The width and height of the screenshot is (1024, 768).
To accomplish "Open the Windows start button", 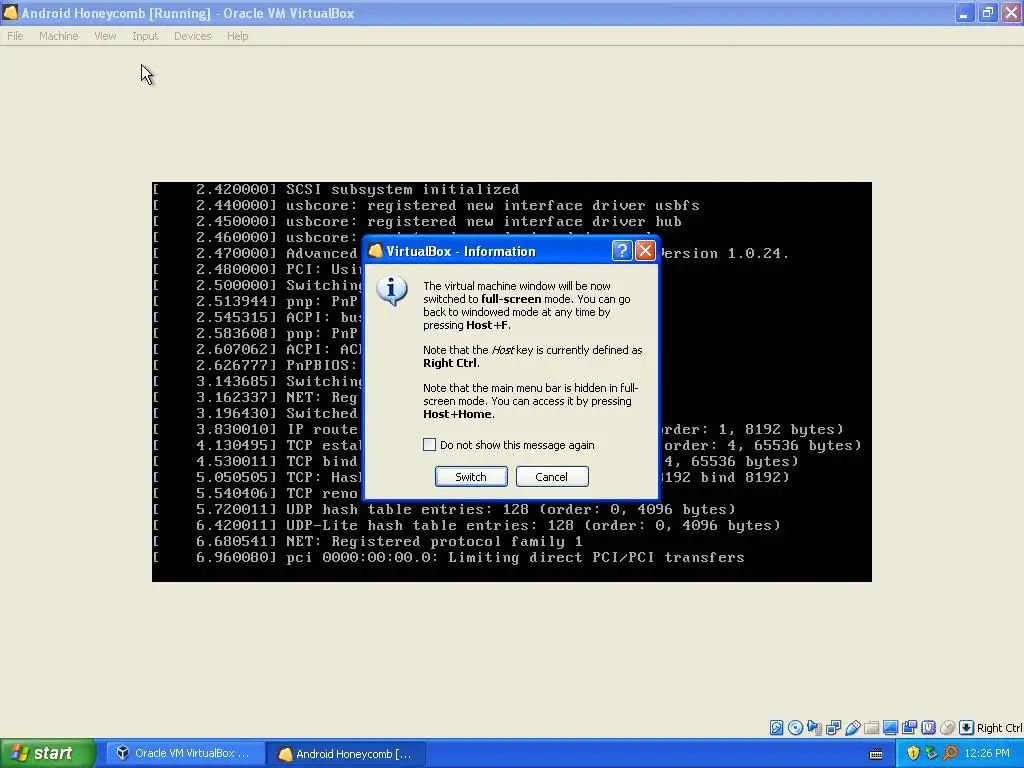I will 47,753.
